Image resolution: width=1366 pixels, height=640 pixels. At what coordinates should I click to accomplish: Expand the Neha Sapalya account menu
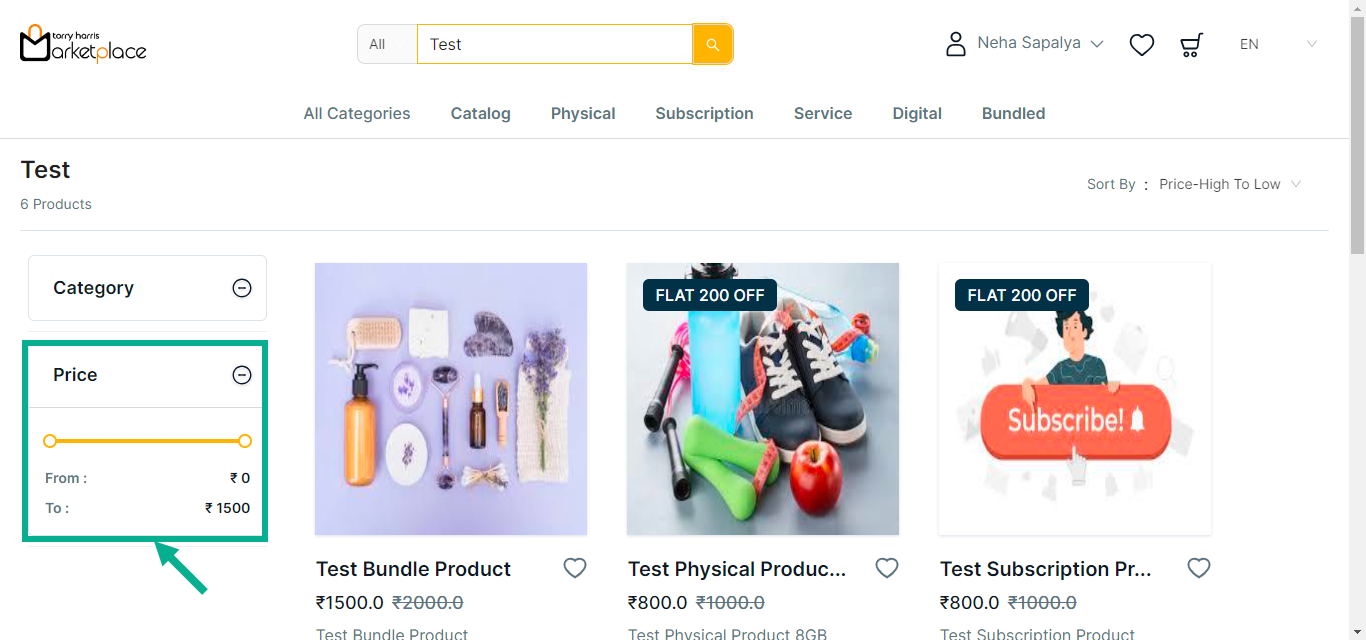coord(1040,44)
